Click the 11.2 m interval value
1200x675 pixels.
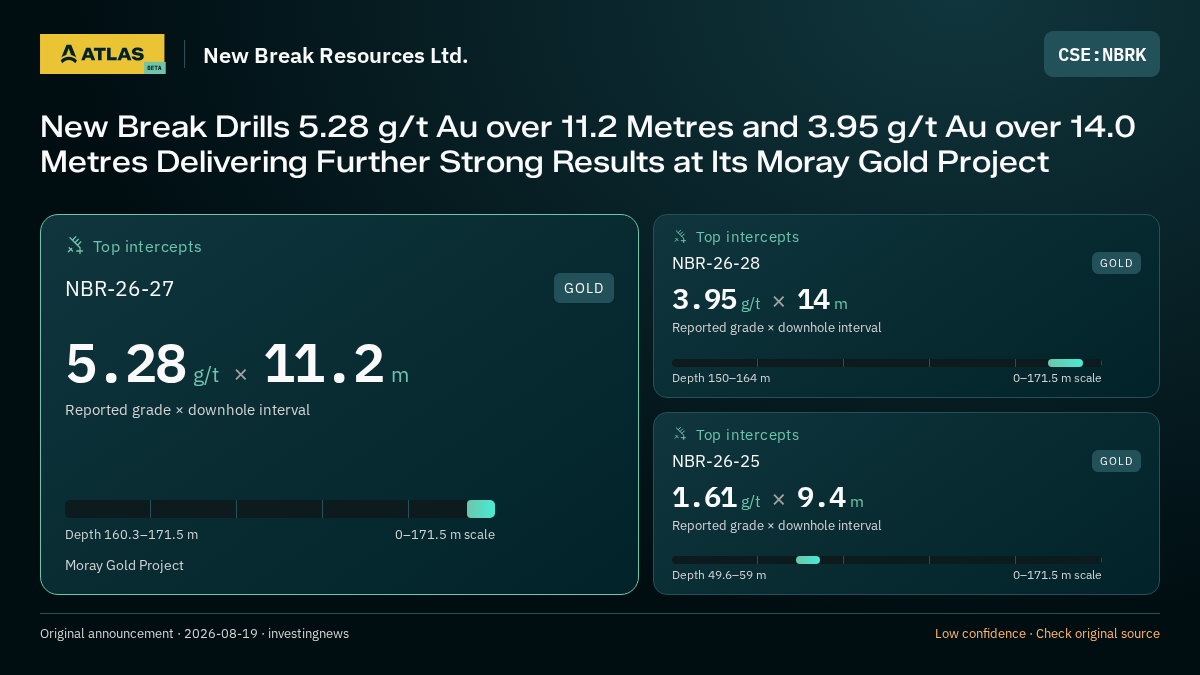pyautogui.click(x=336, y=364)
